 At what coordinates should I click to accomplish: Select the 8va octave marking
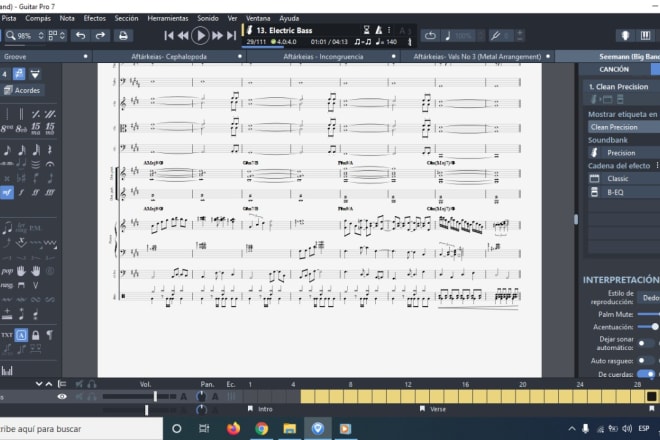pyautogui.click(x=7, y=128)
